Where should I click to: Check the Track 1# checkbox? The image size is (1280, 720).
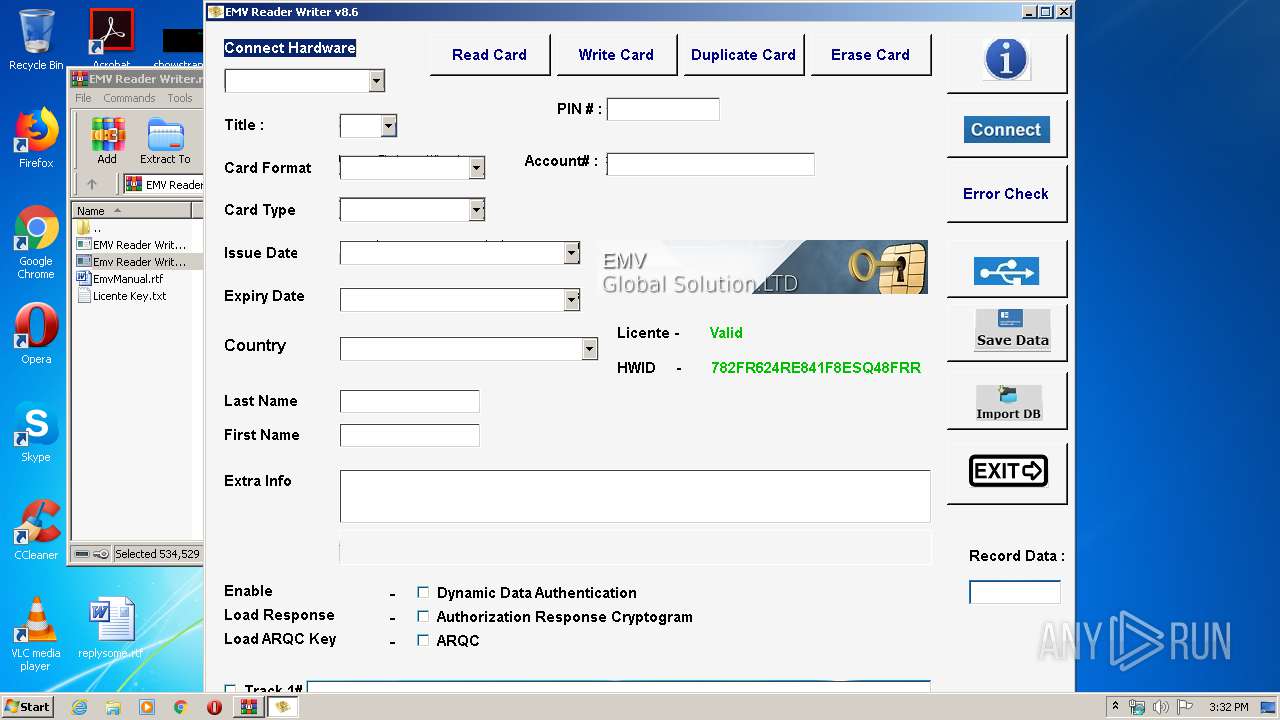pos(230,690)
